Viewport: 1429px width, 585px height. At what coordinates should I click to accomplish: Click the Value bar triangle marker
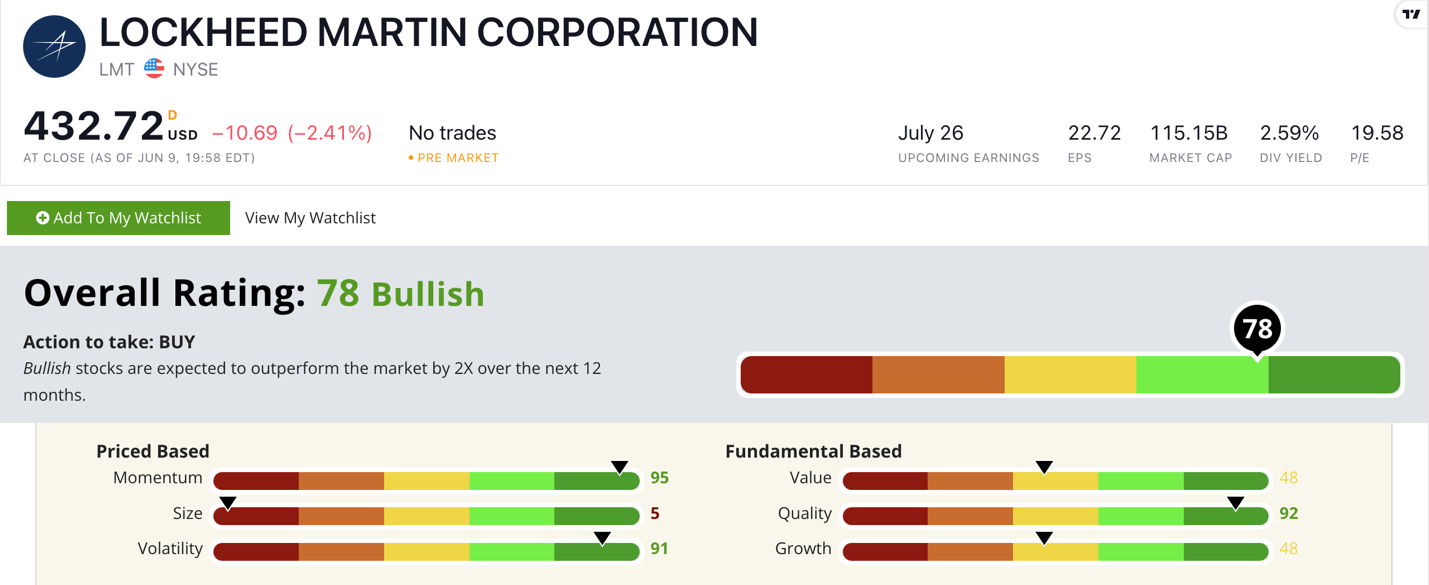pyautogui.click(x=1044, y=467)
